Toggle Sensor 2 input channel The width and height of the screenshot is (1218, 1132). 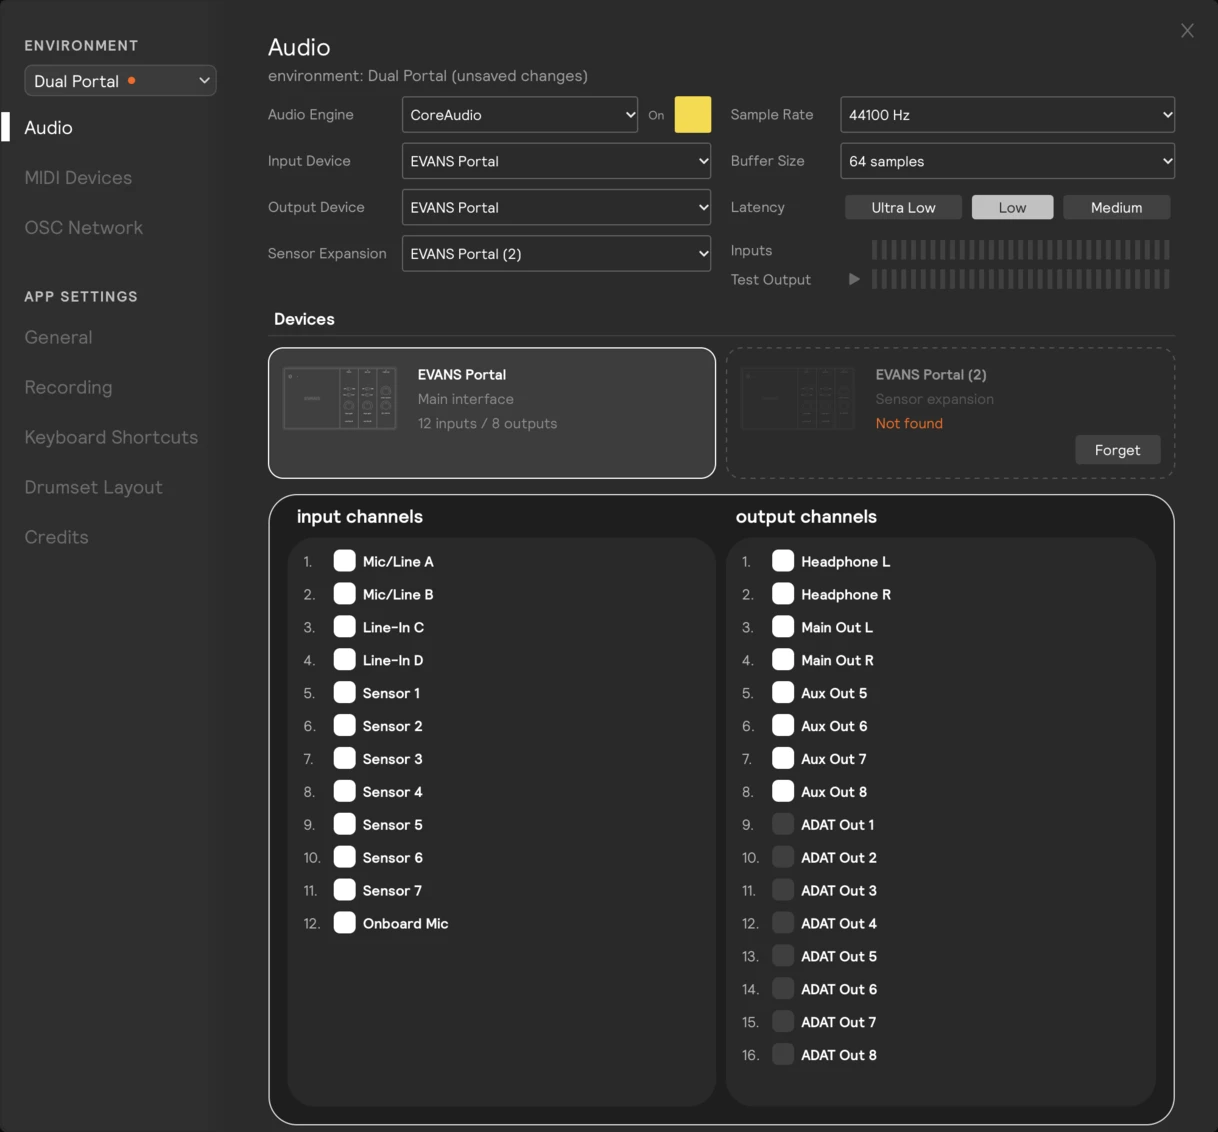pos(344,726)
